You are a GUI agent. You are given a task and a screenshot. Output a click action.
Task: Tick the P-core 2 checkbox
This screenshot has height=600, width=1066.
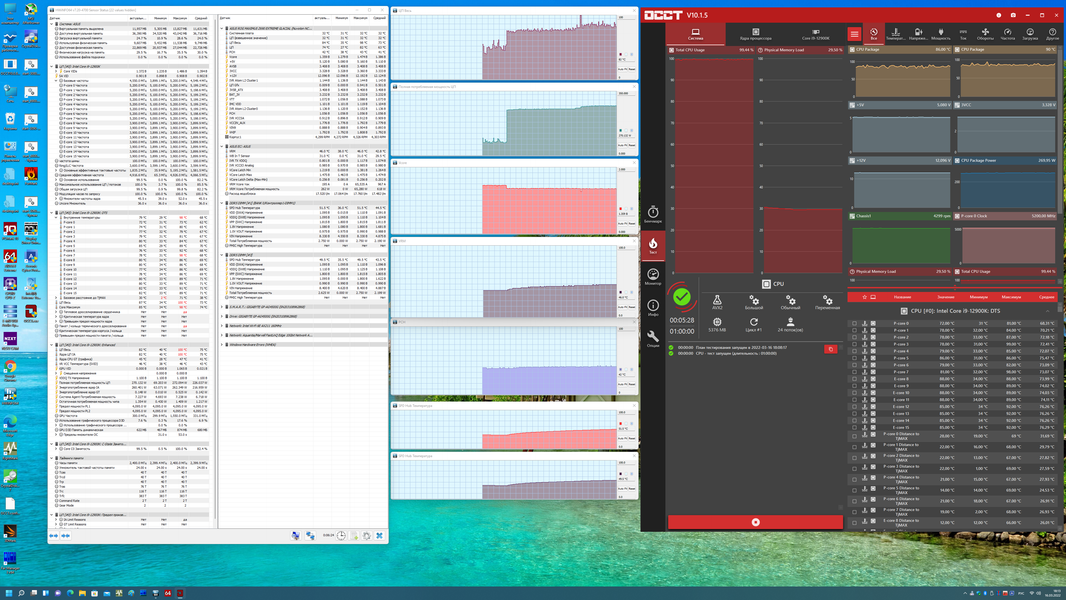tap(855, 337)
